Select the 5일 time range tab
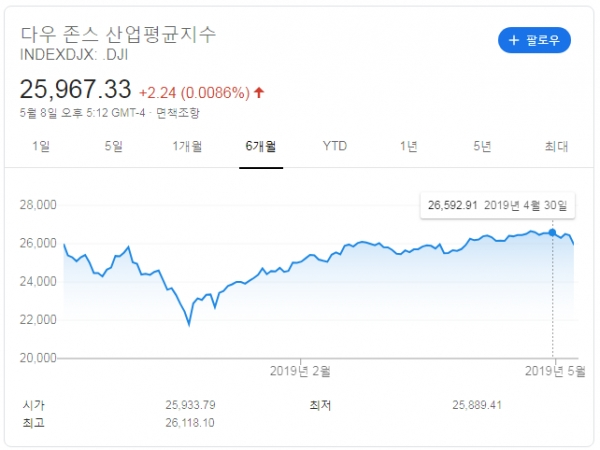This screenshot has height=450, width=600. tap(114, 147)
